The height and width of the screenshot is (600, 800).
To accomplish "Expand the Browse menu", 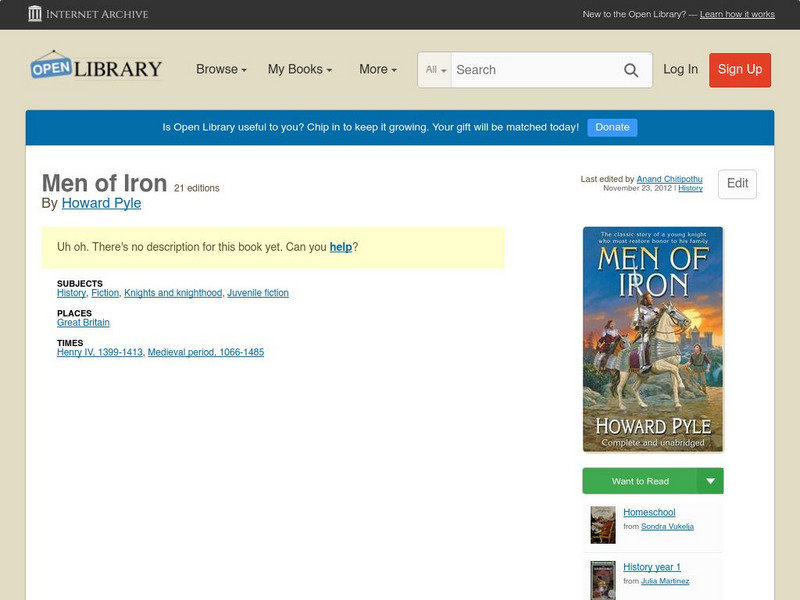I will 222,69.
